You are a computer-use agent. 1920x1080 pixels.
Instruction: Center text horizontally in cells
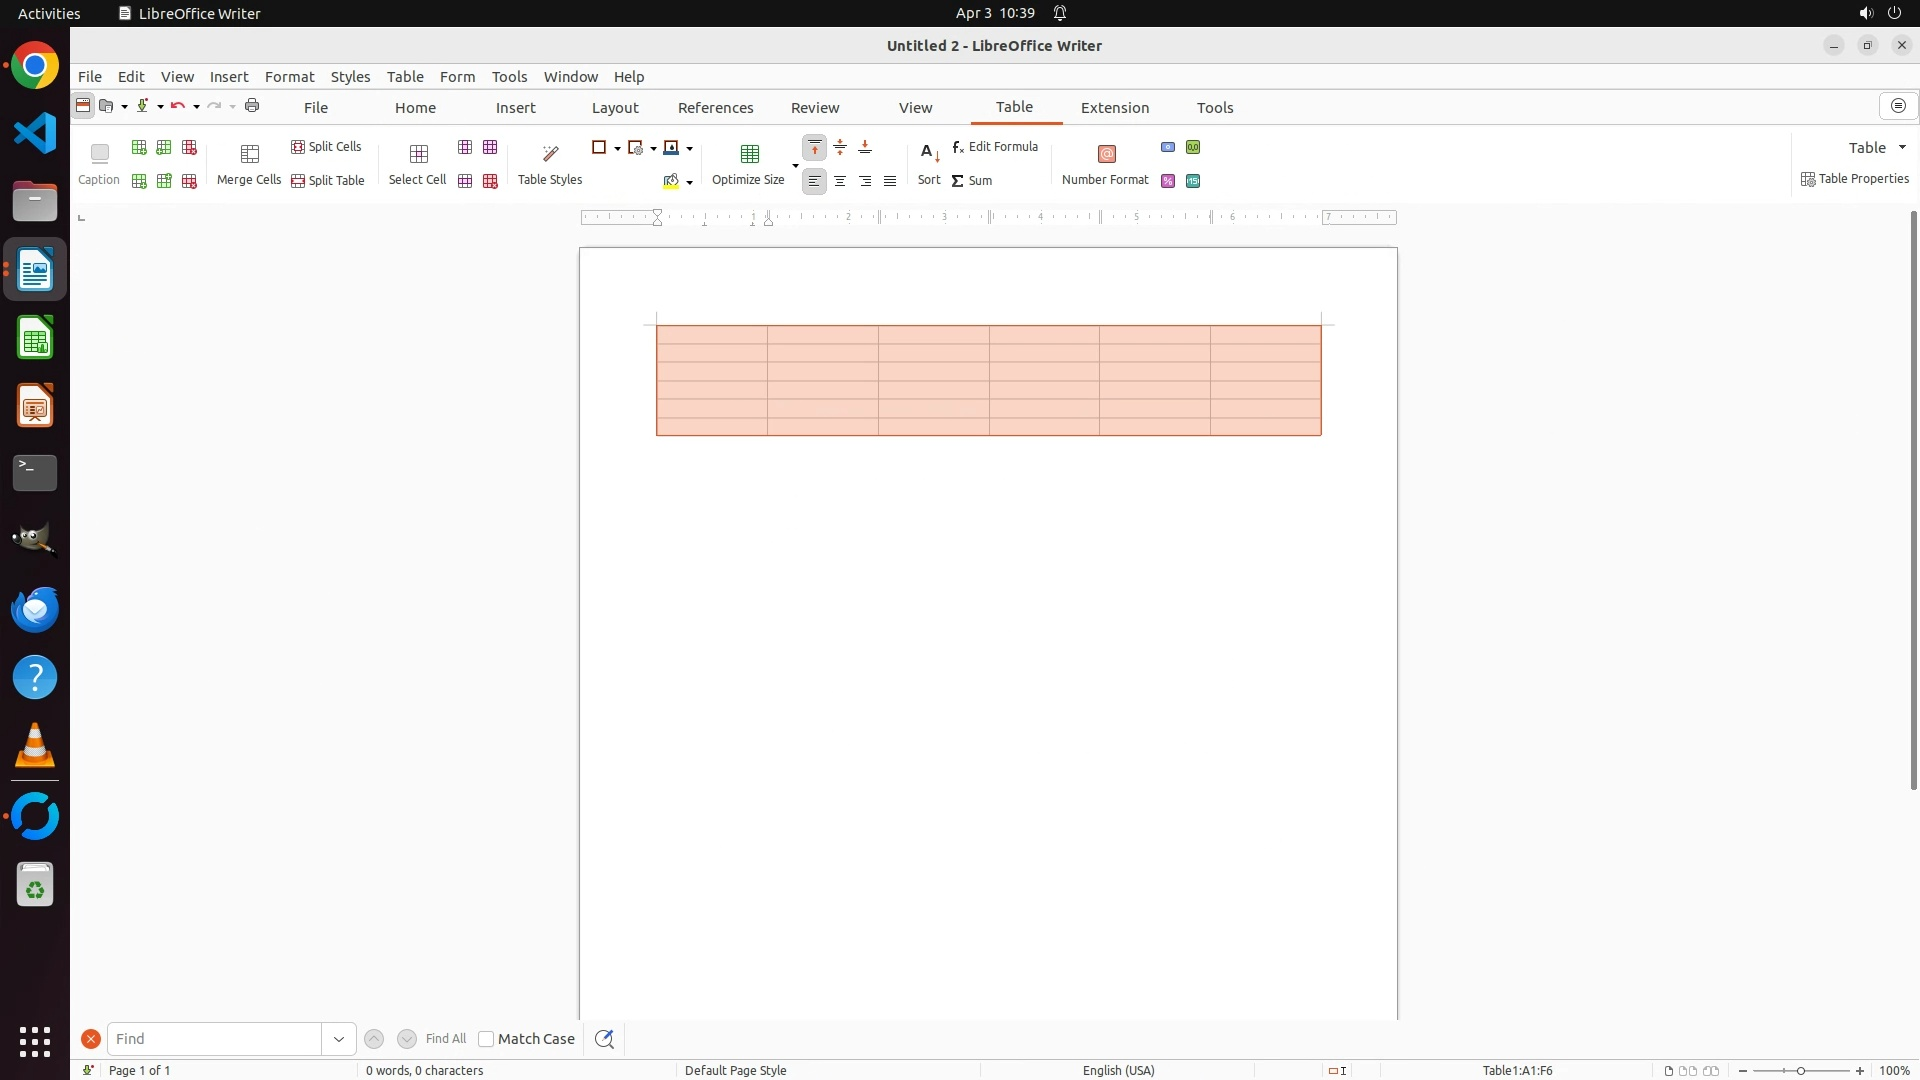coord(840,181)
